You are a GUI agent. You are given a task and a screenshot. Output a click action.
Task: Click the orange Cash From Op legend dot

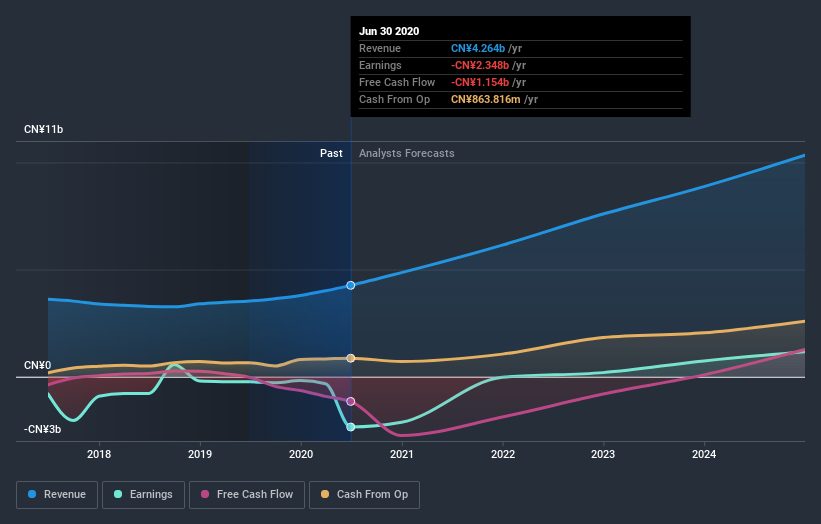tap(325, 494)
